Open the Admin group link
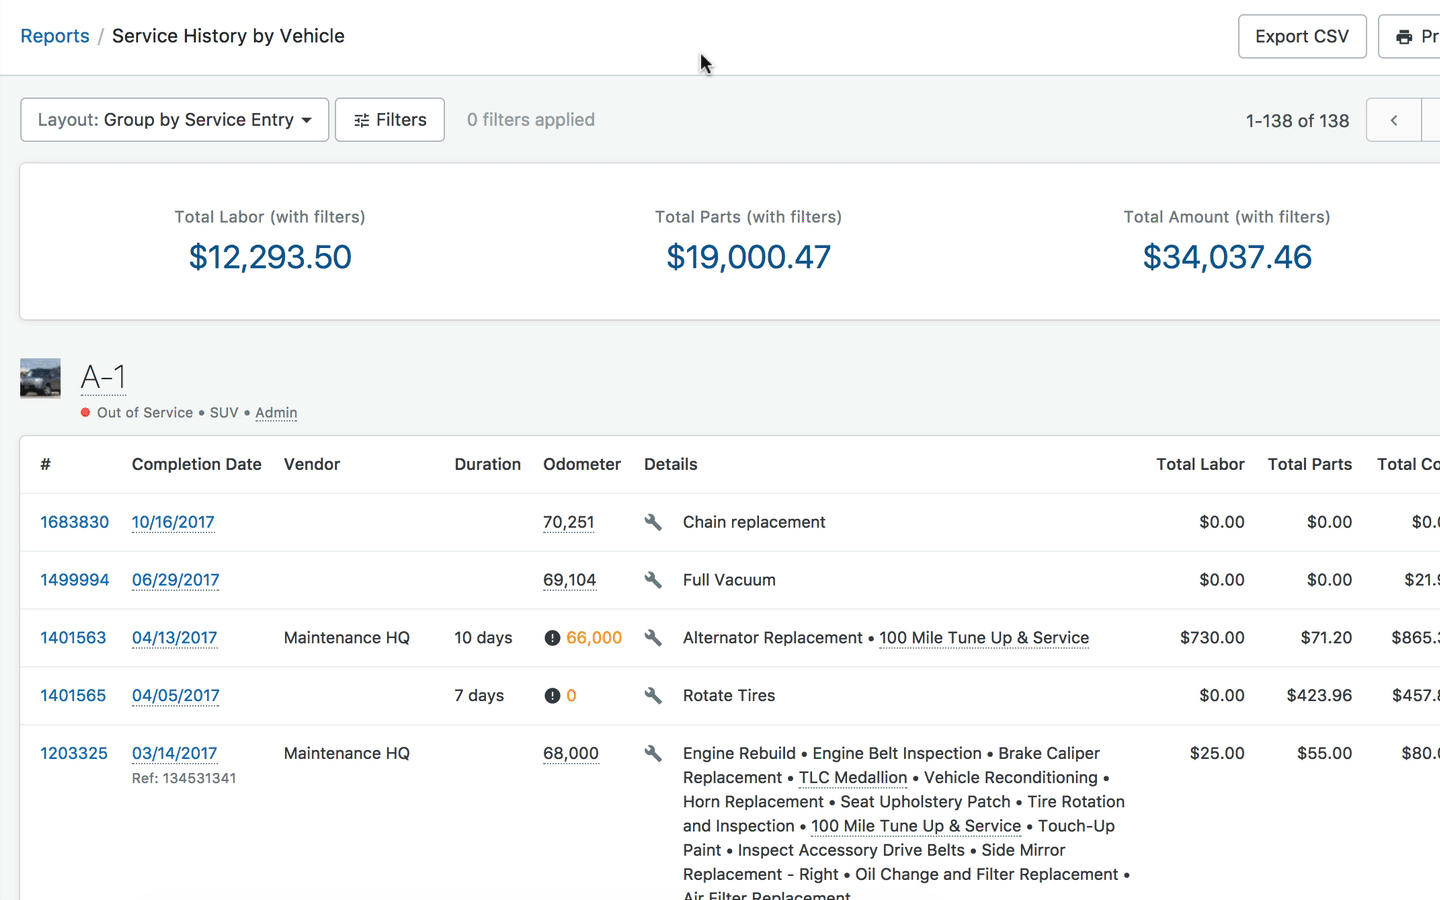Screen dimensions: 1440x900 (x=276, y=413)
